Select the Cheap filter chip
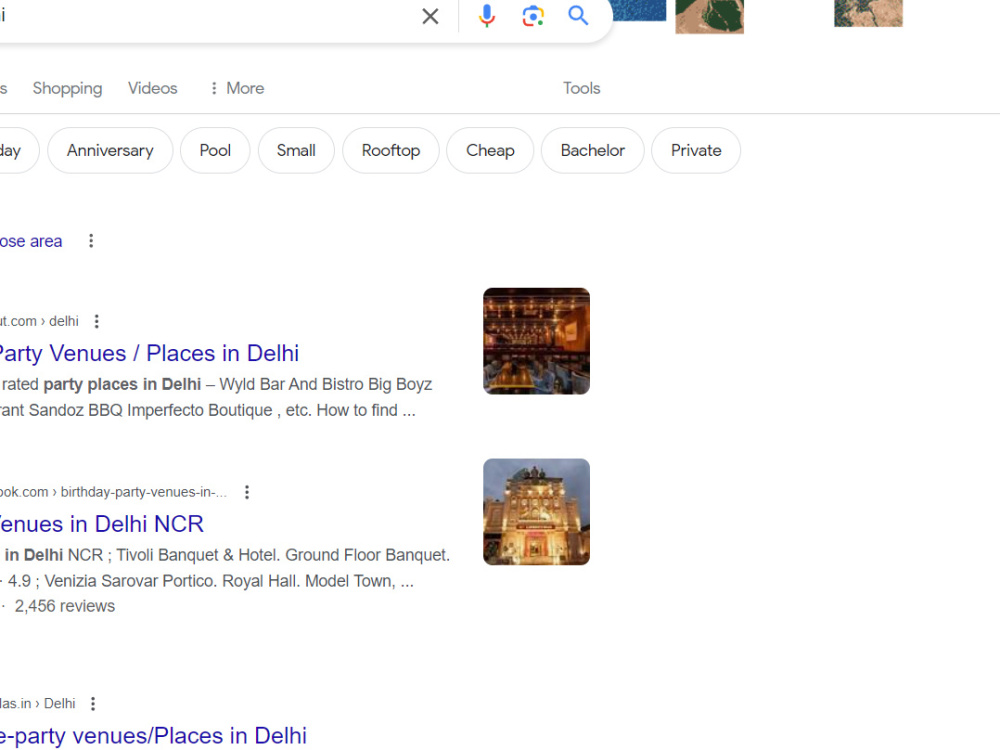 490,151
